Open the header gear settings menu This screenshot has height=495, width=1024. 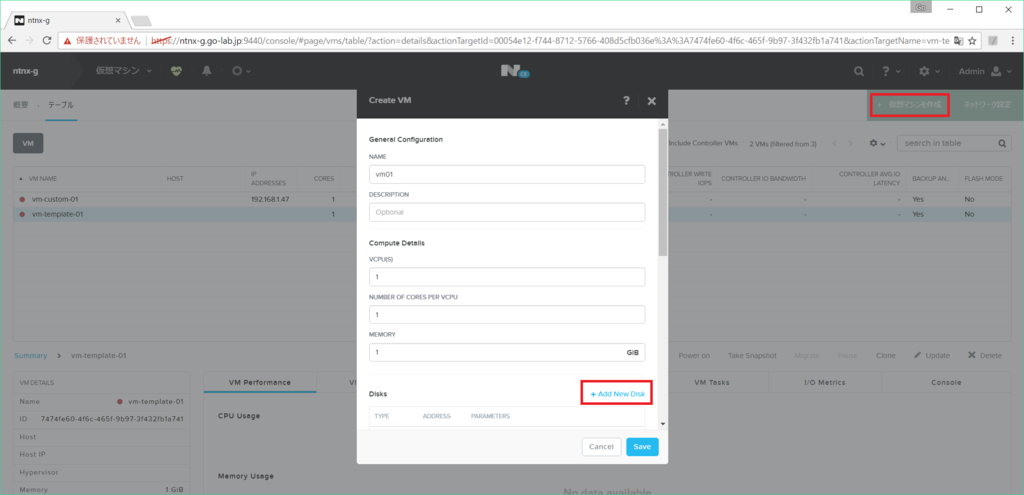[929, 71]
